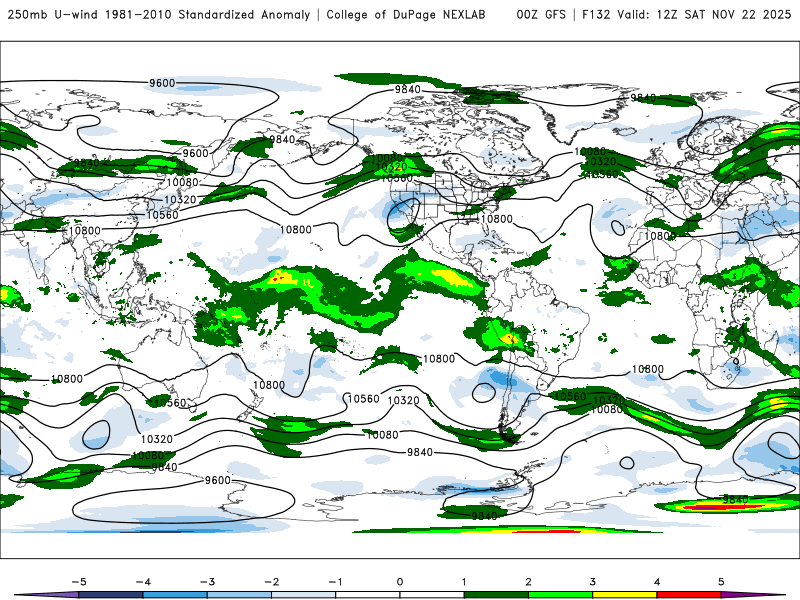Click the "10800" contour label in the central North Pacific
This screenshot has height=600, width=800.
pyautogui.click(x=295, y=230)
